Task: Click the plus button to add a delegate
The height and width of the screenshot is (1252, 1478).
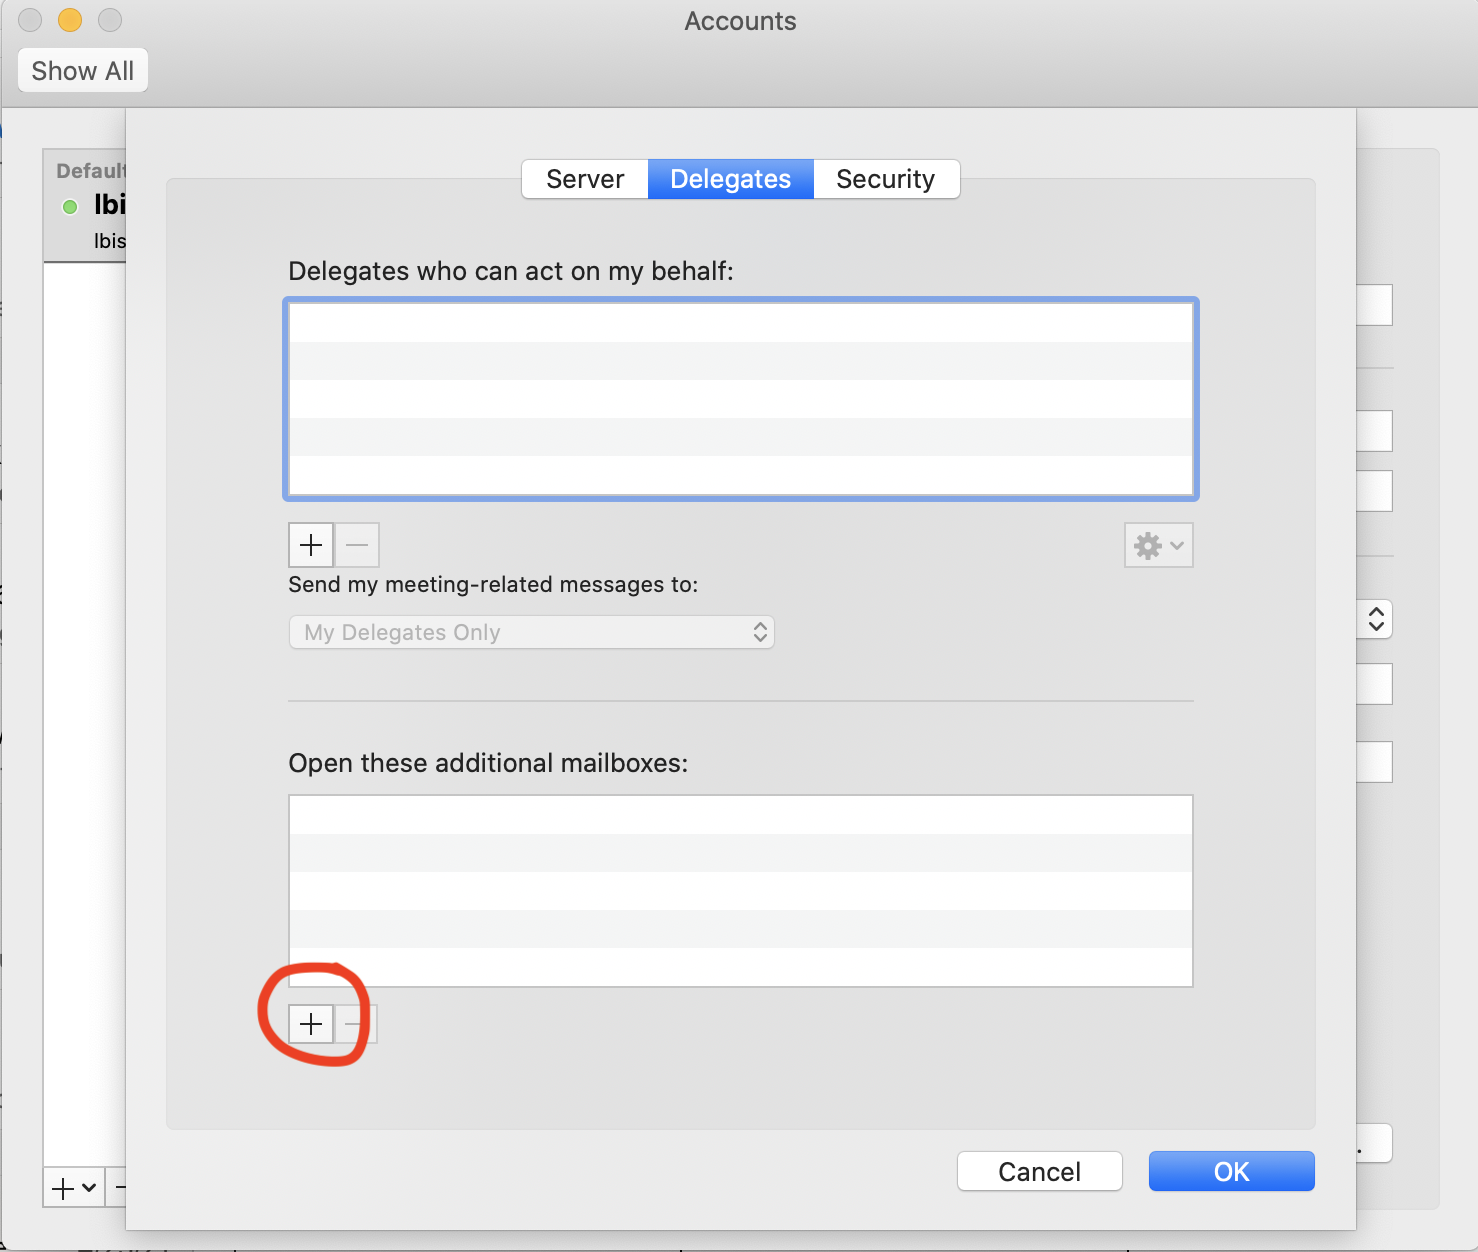Action: [x=311, y=545]
